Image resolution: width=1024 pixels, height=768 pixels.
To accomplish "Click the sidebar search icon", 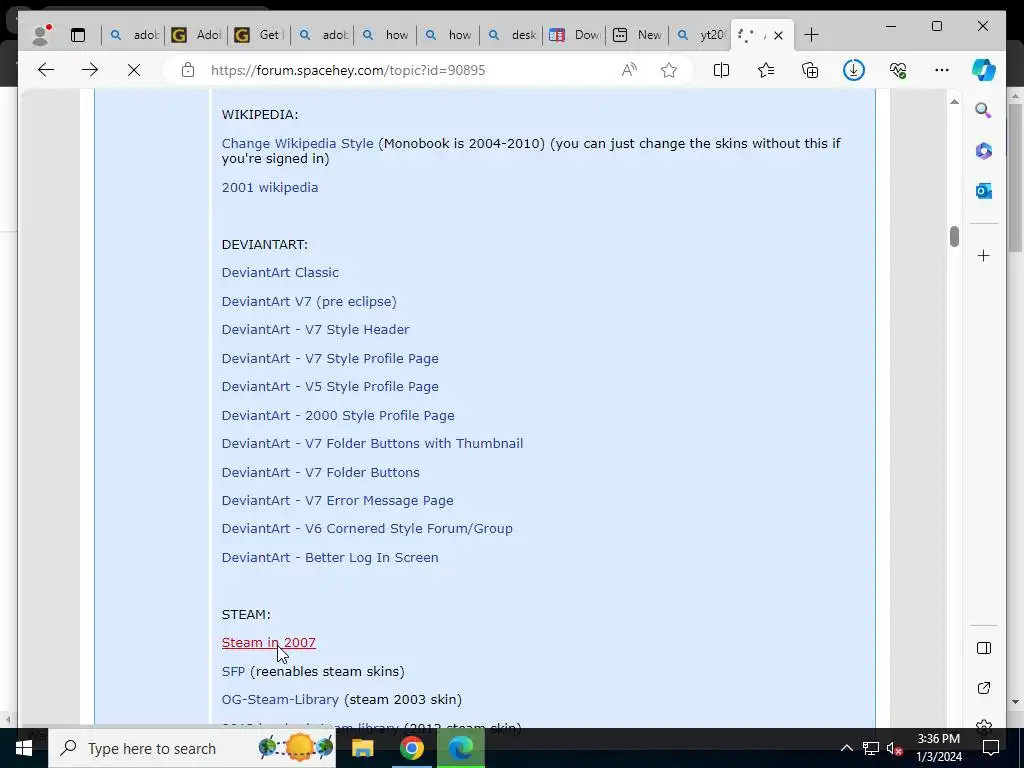I will [x=984, y=110].
